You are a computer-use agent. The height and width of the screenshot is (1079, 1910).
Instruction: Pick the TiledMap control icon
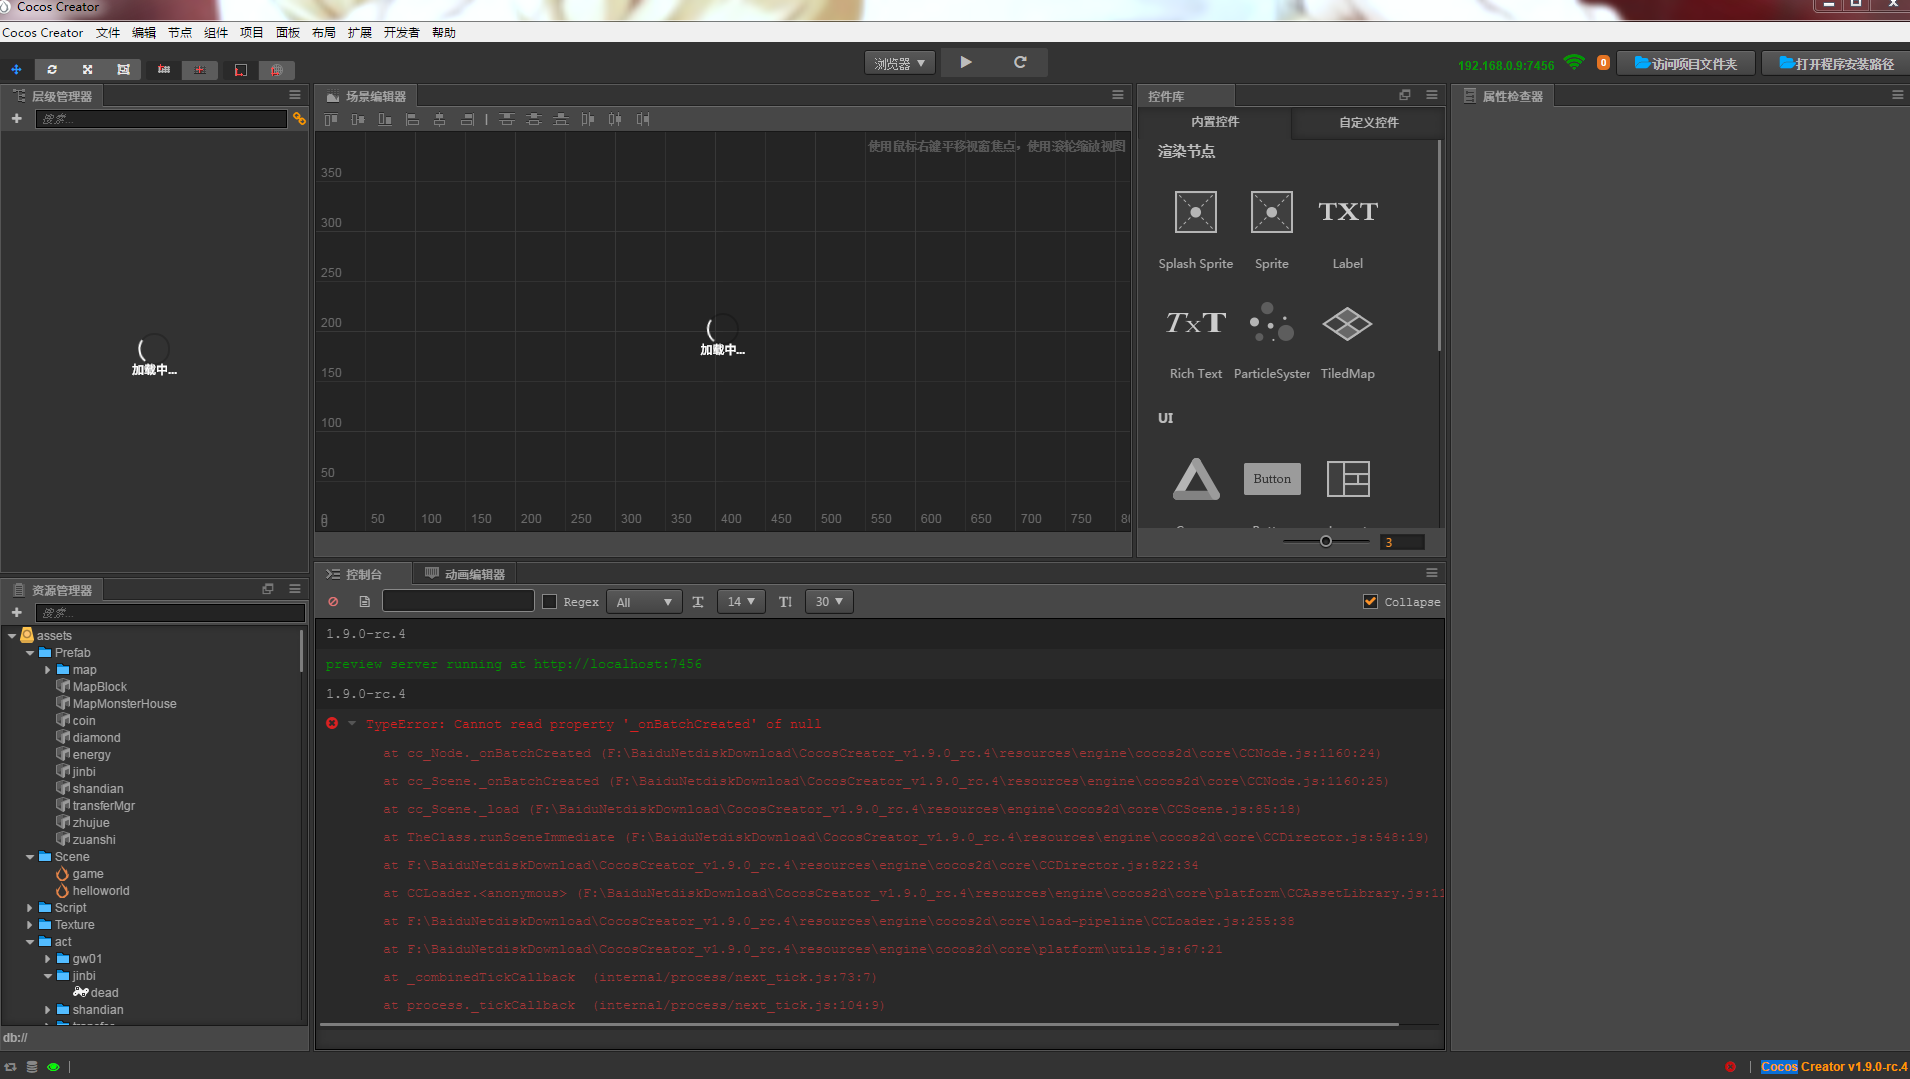[x=1347, y=323]
